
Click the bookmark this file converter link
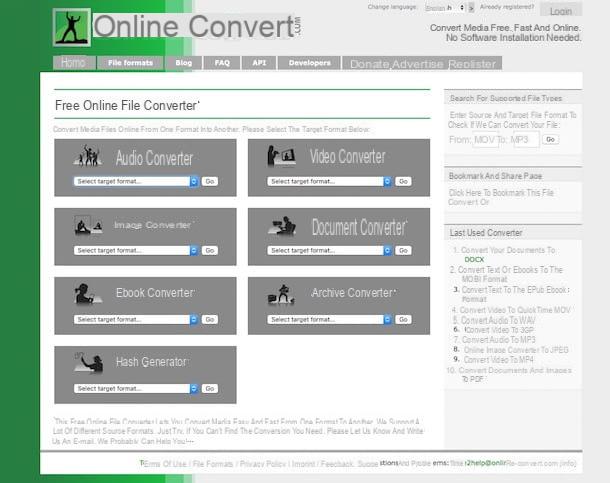coord(501,198)
